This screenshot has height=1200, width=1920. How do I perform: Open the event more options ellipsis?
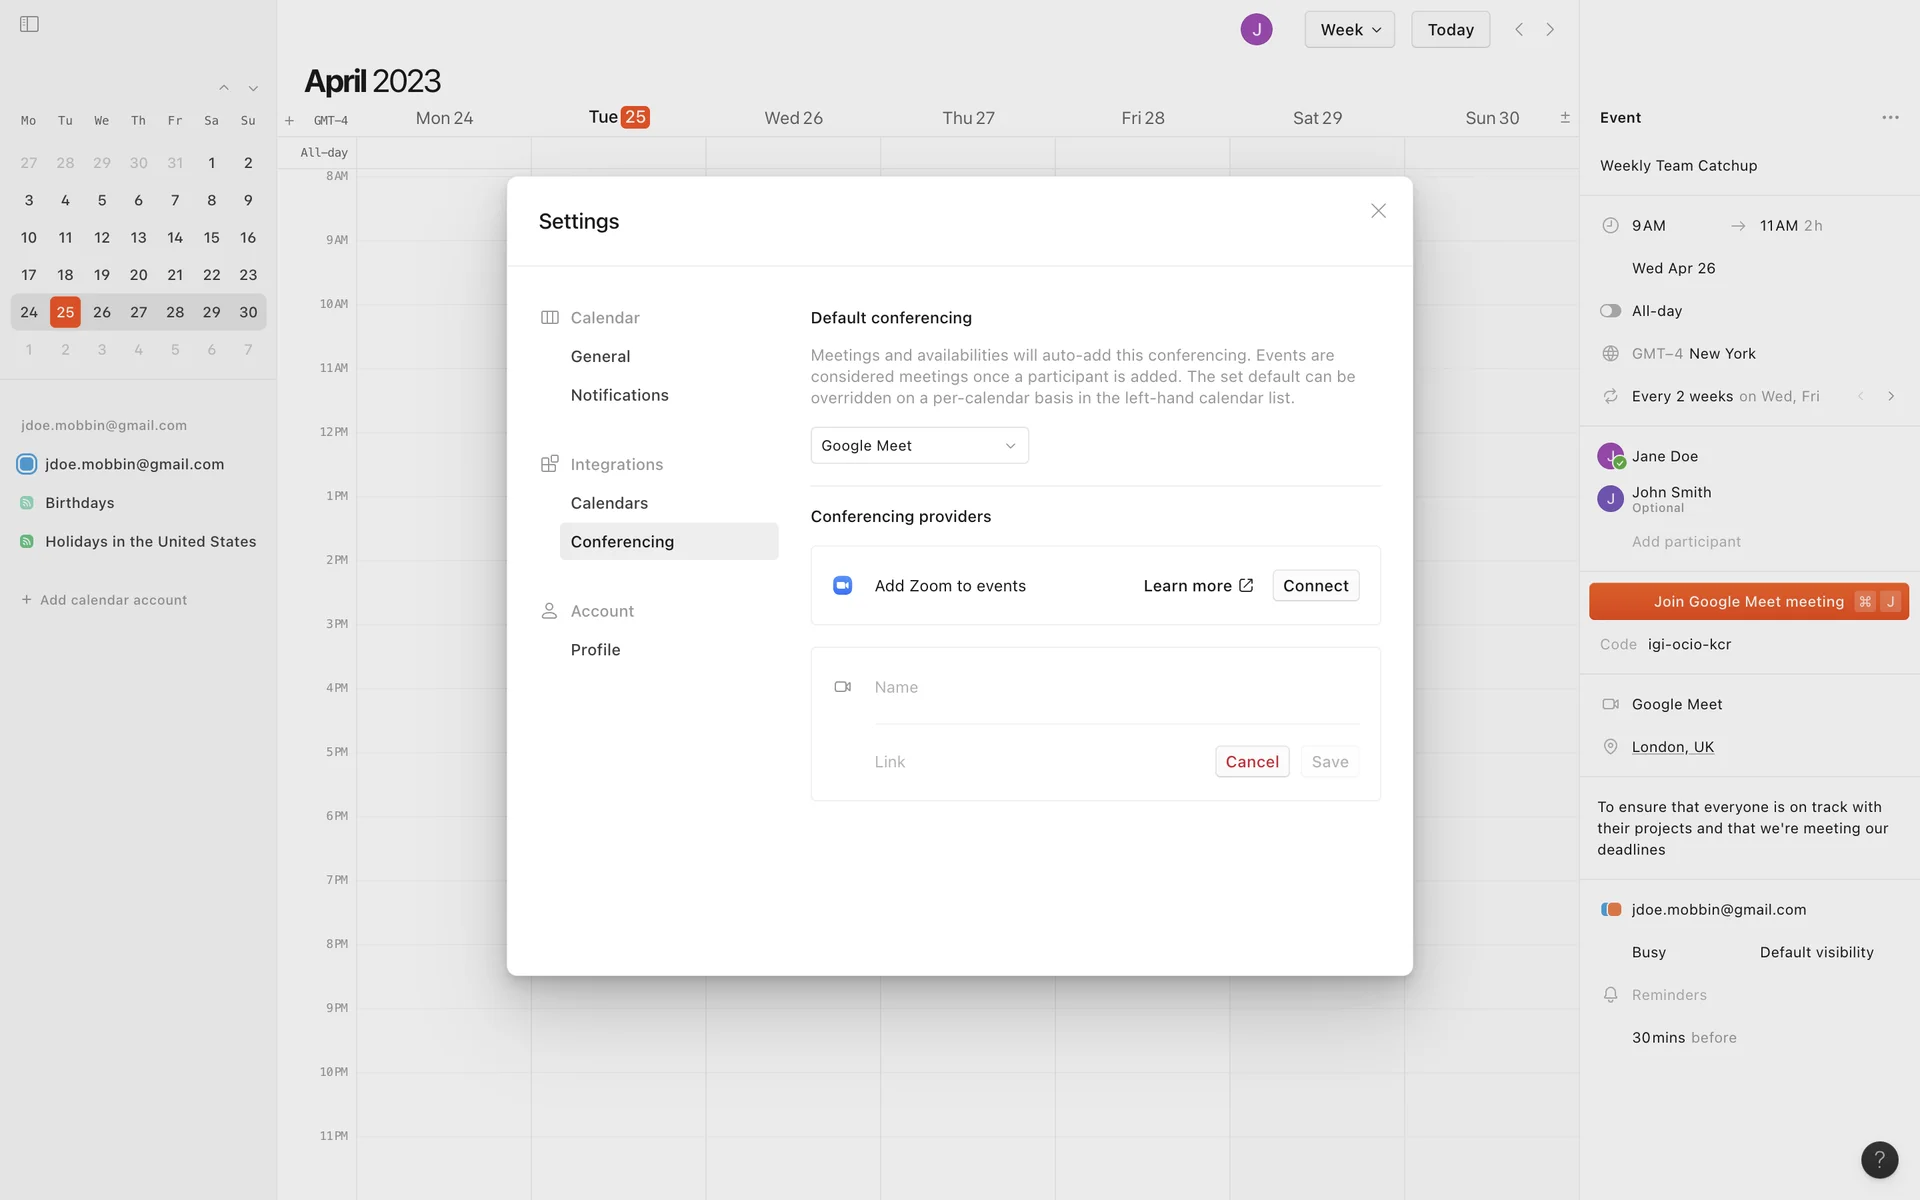click(1889, 118)
